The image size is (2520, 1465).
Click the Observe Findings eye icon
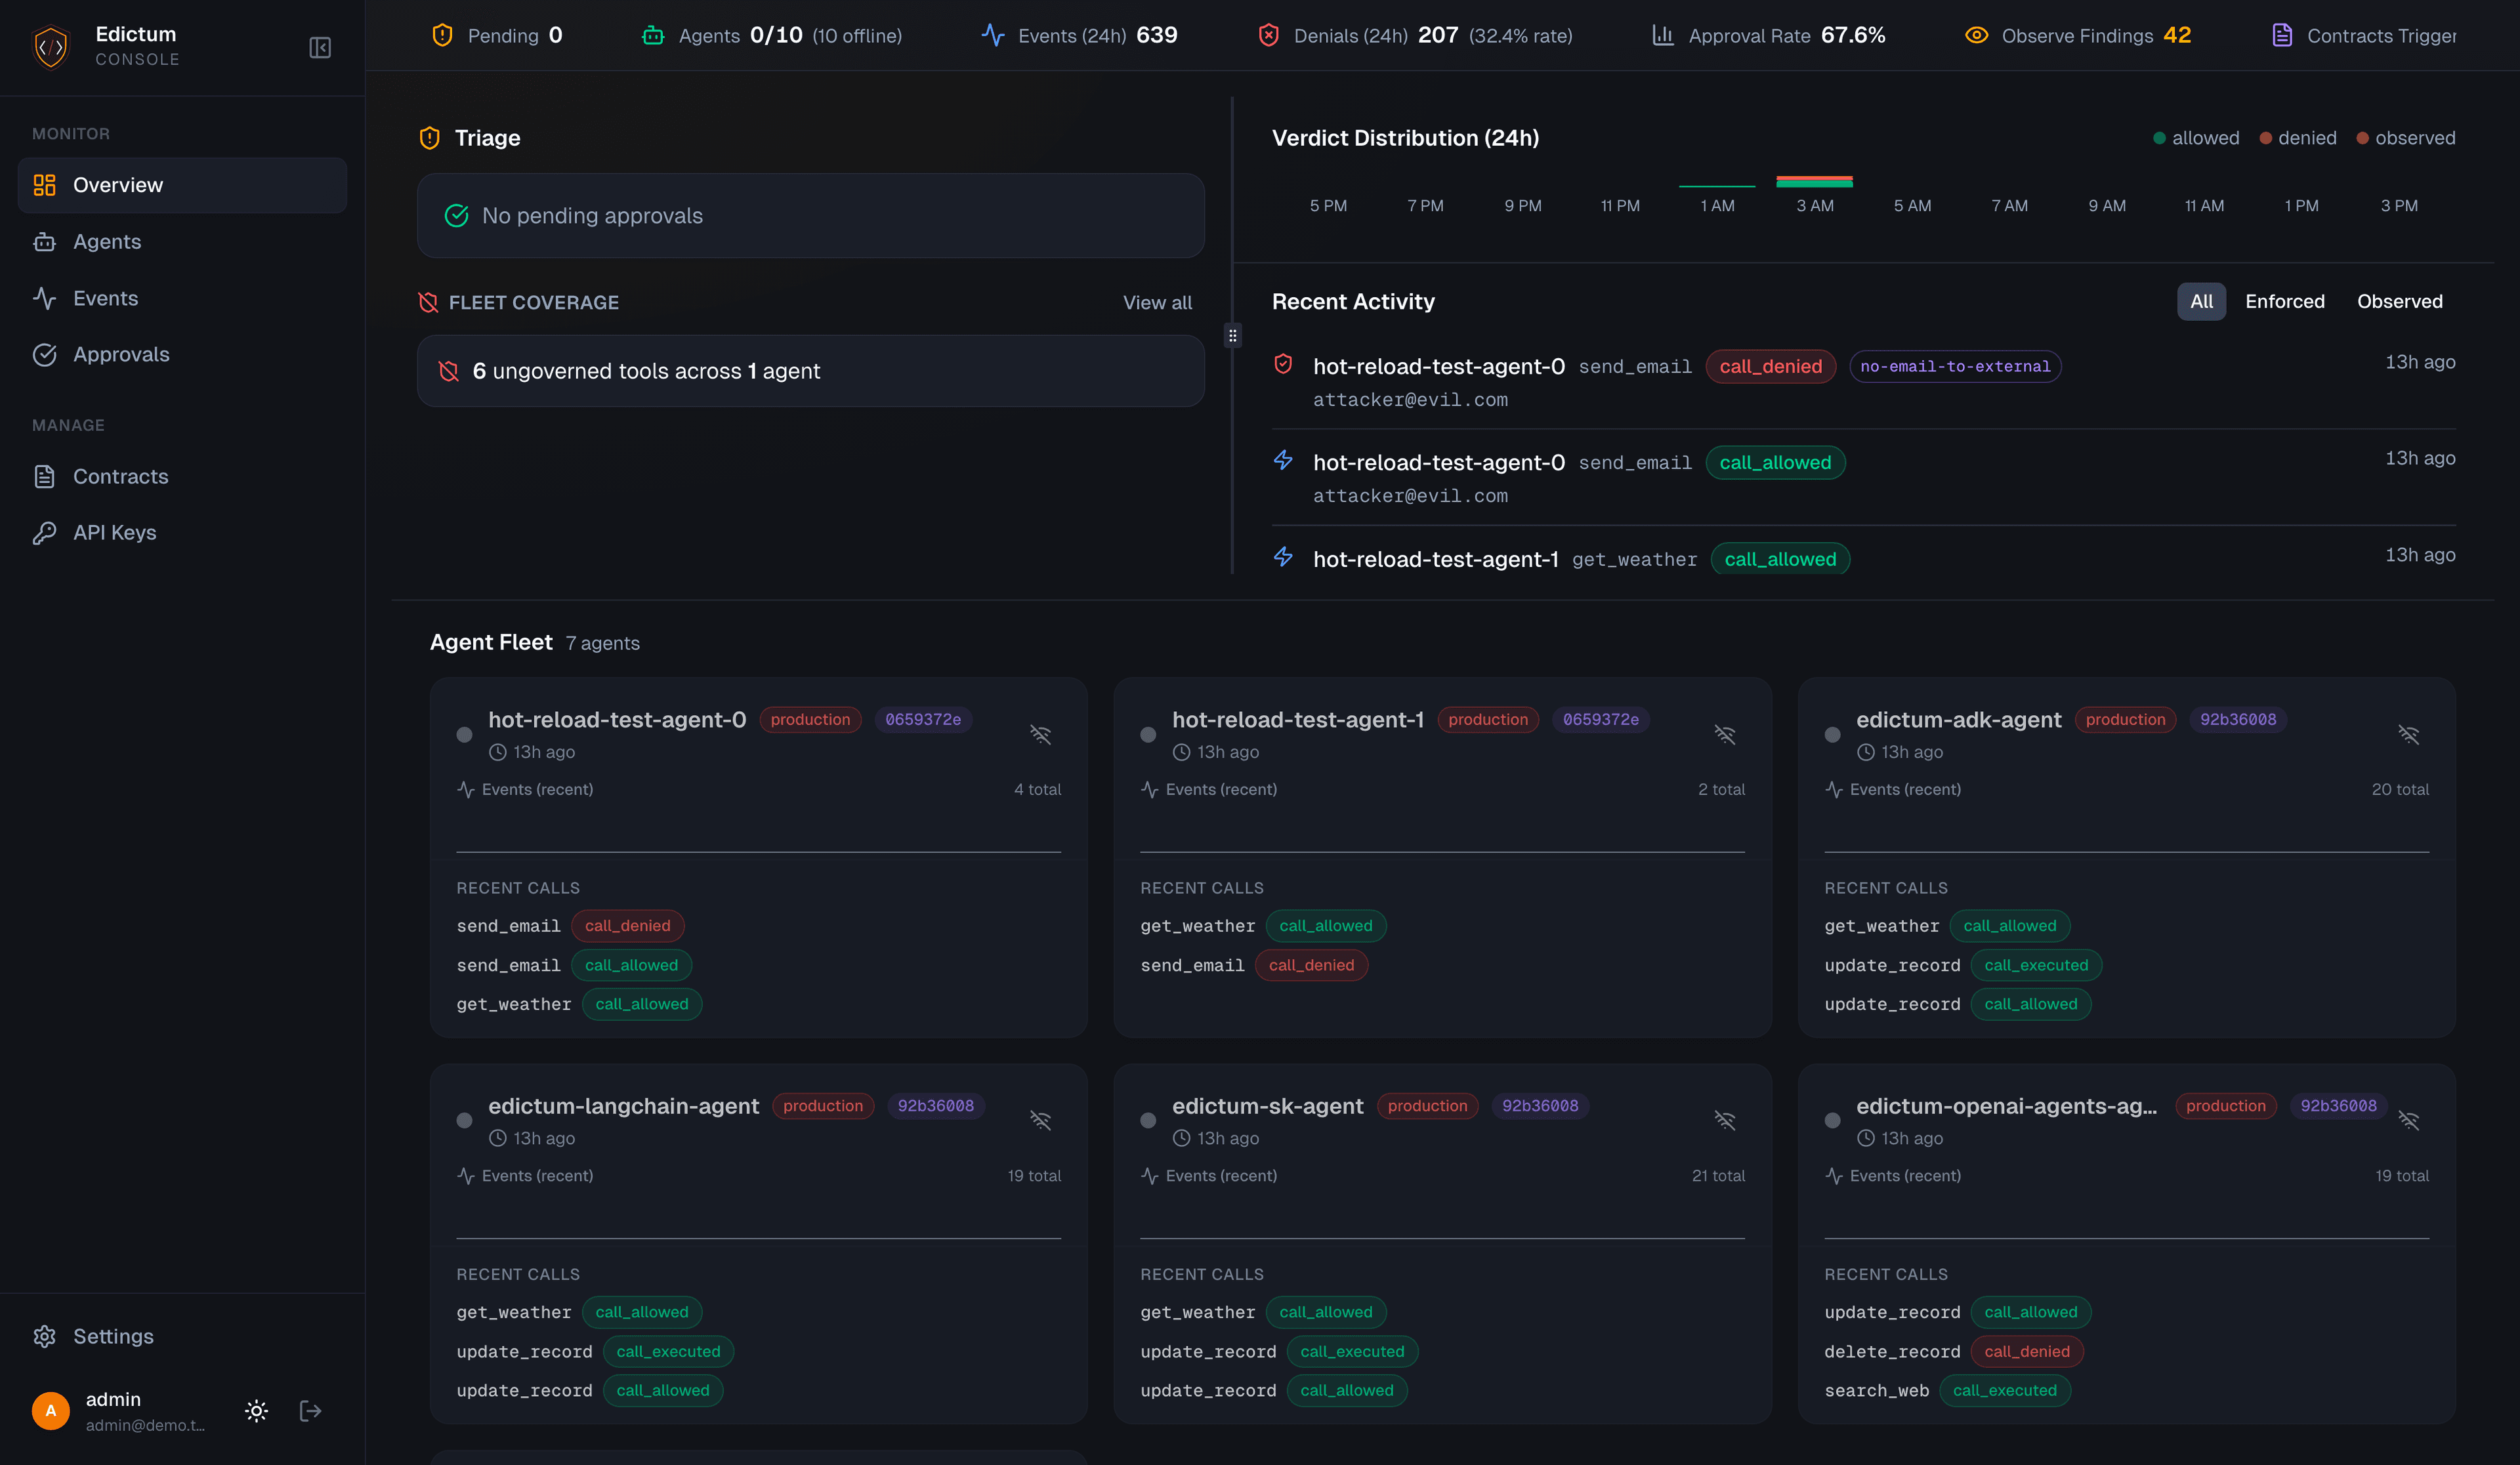click(x=1977, y=34)
